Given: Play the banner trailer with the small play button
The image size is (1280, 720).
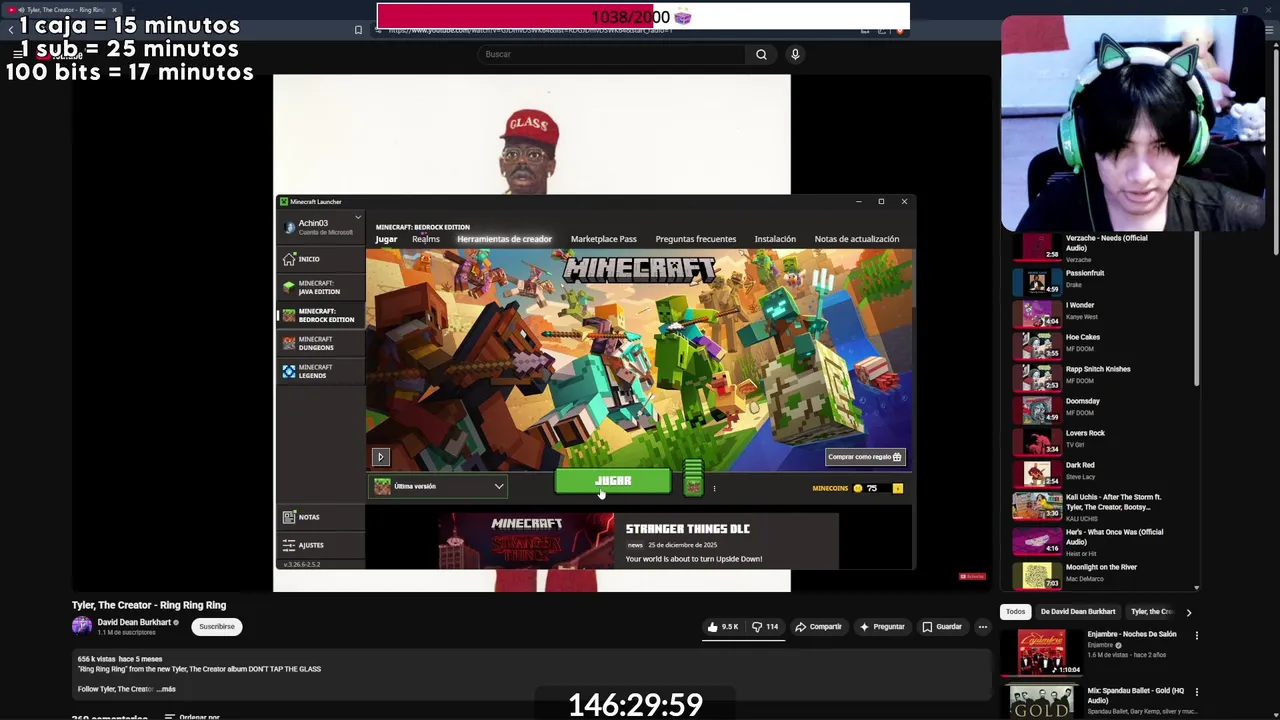Looking at the screenshot, I should click(x=380, y=457).
